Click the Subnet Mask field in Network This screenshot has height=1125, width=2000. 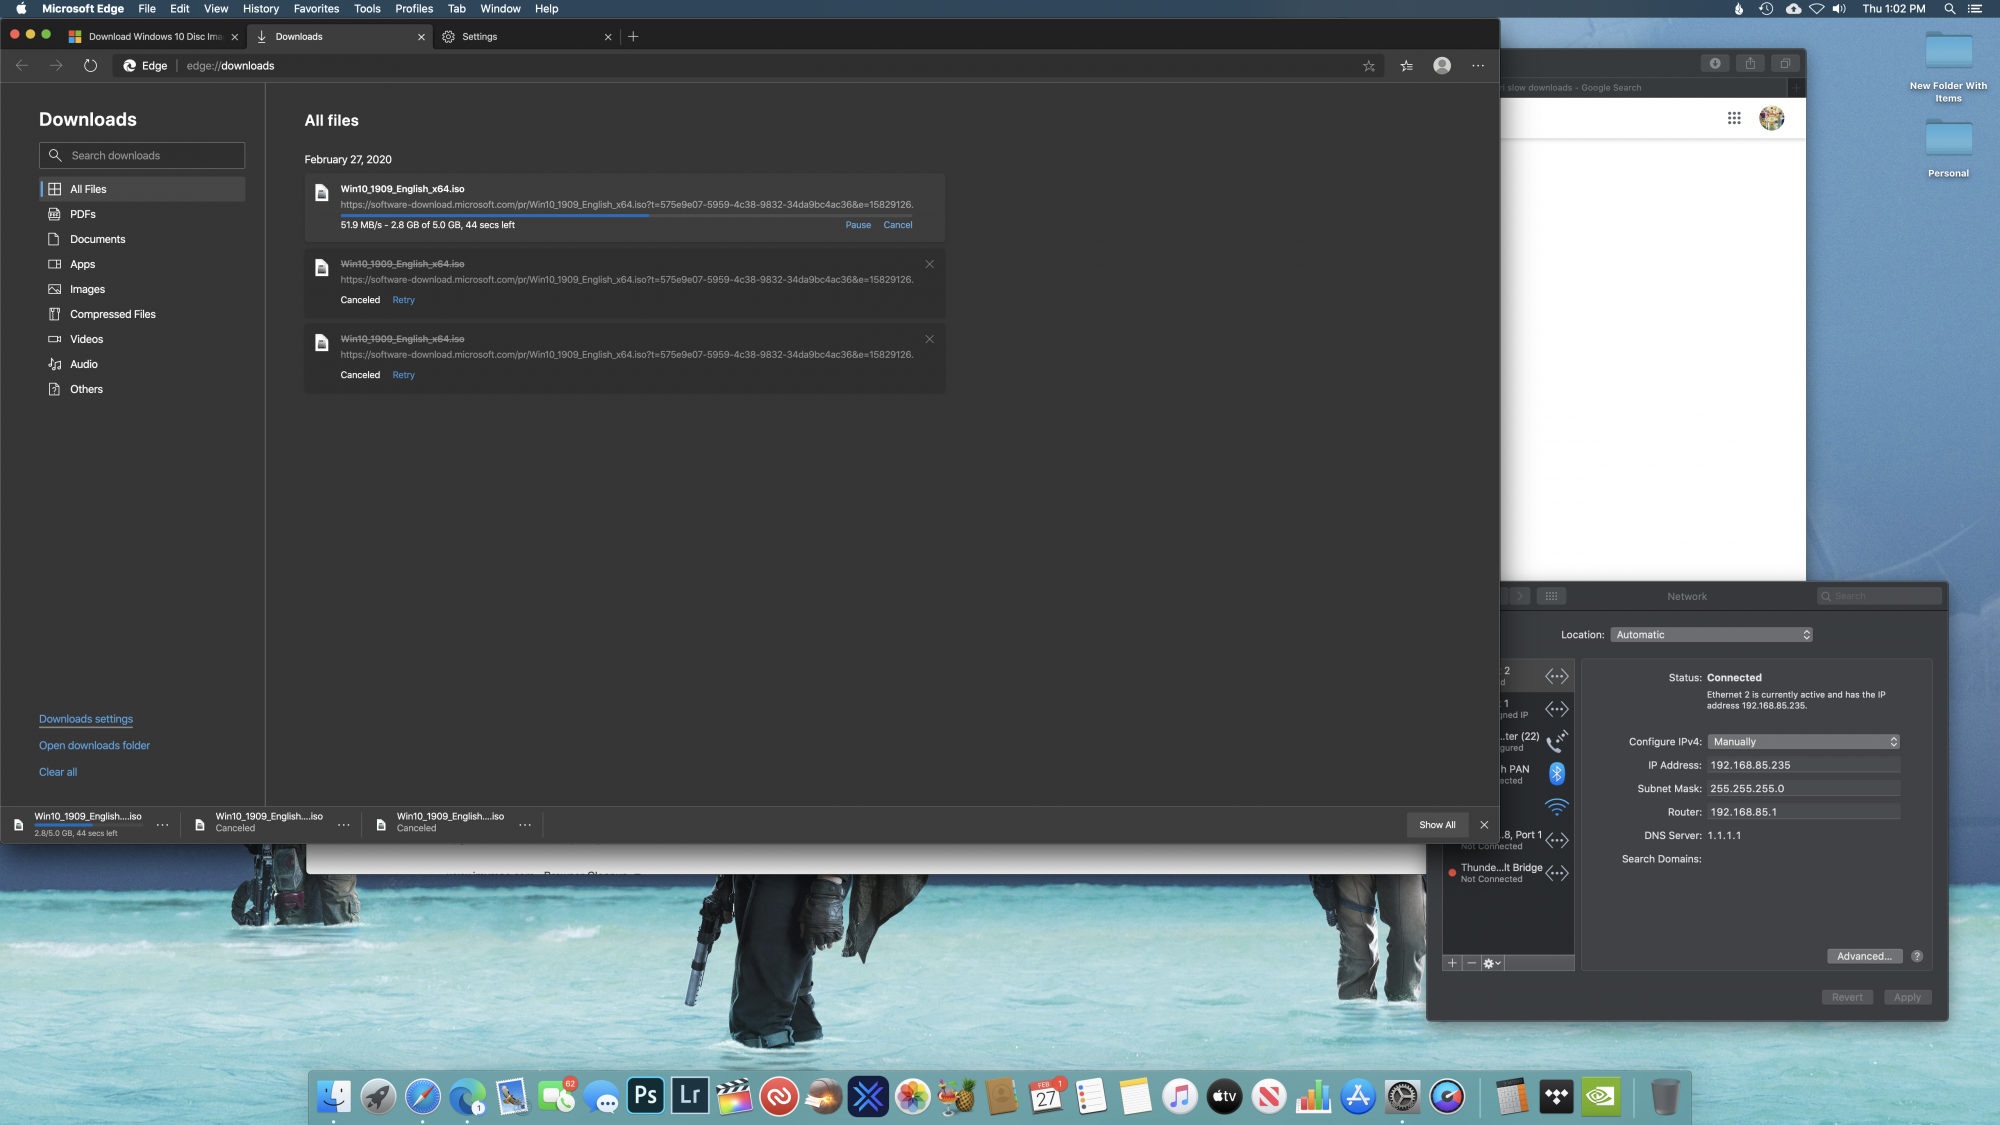pyautogui.click(x=1804, y=789)
